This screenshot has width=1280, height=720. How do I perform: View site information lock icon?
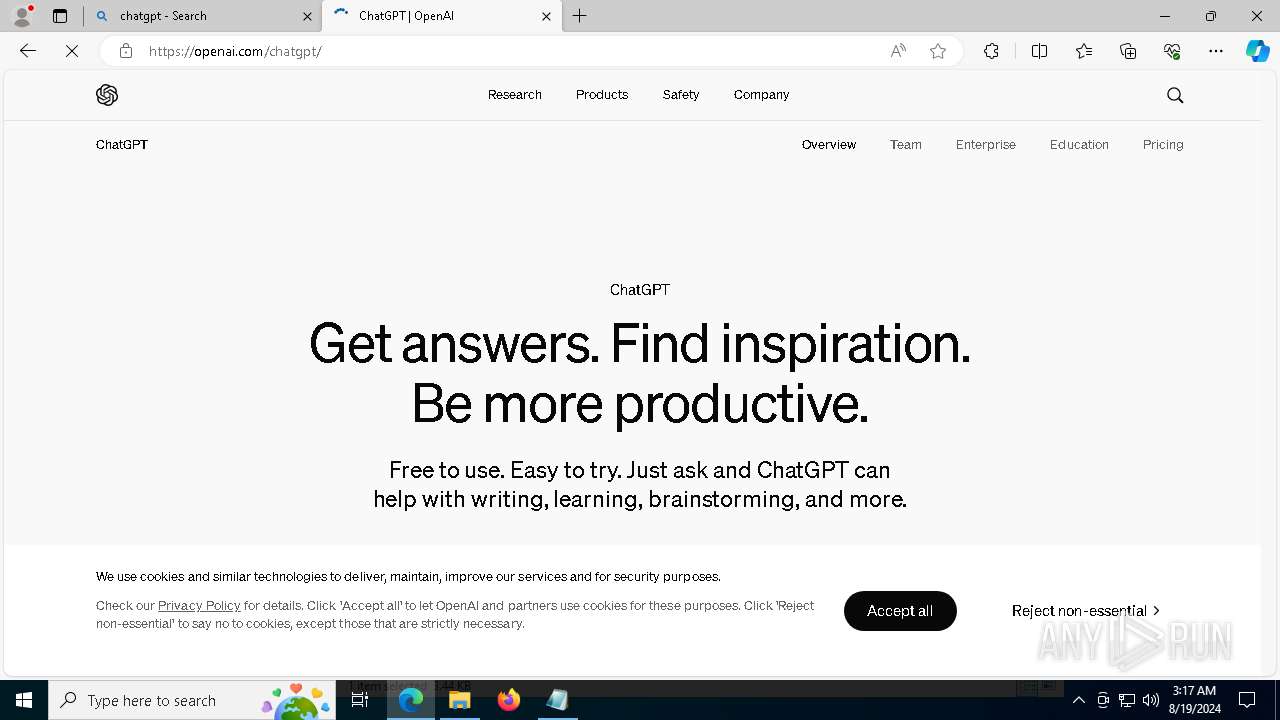click(x=125, y=51)
